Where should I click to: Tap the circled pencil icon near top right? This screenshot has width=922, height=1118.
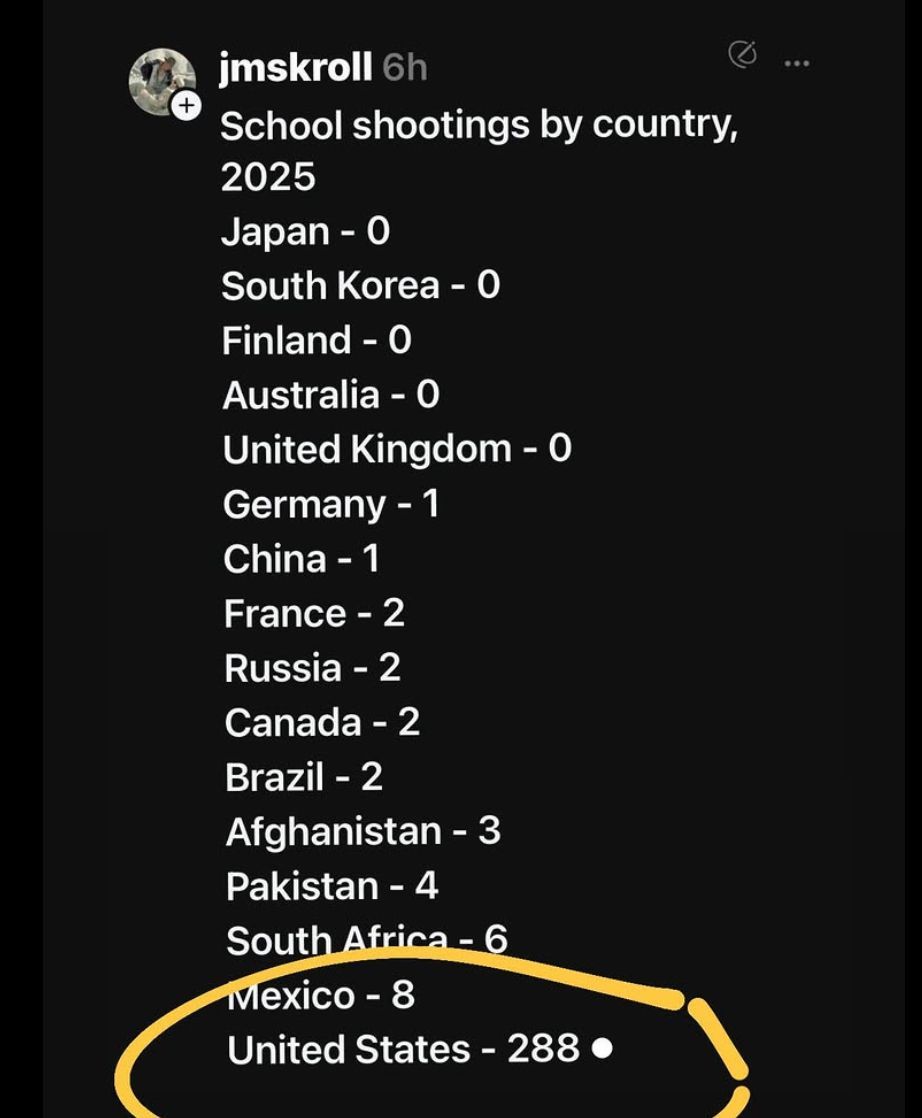(742, 56)
